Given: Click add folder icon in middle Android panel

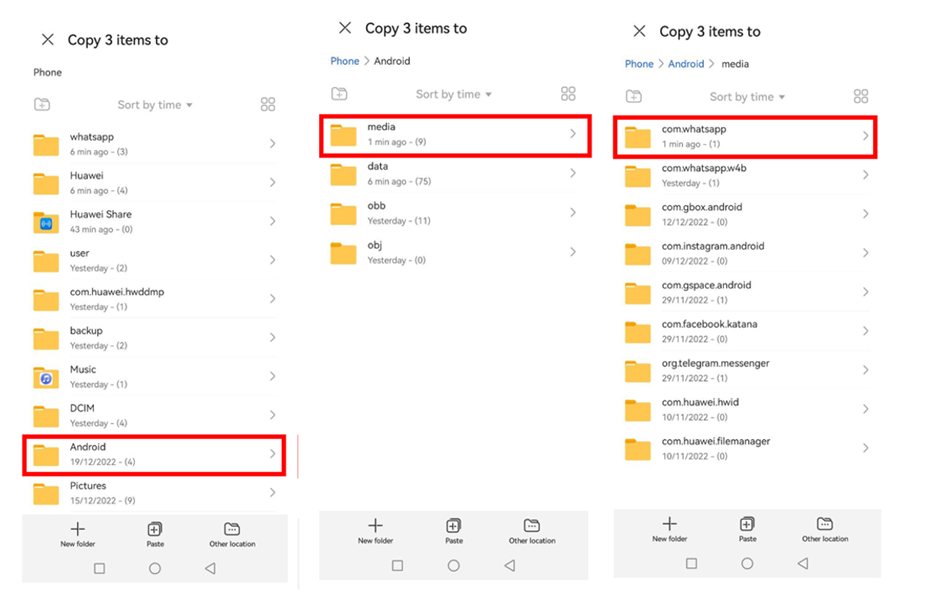Looking at the screenshot, I should [339, 94].
